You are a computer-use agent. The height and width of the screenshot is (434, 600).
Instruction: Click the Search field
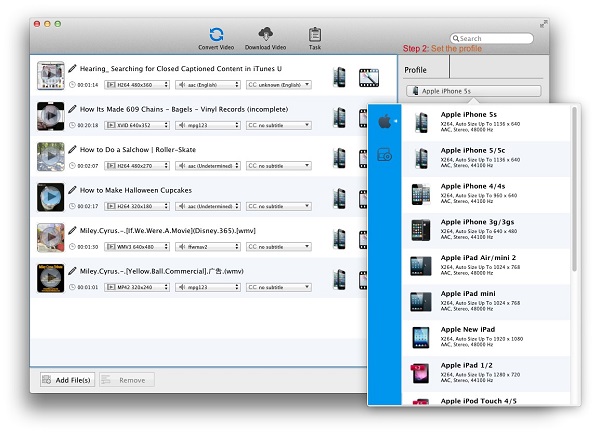(x=492, y=38)
